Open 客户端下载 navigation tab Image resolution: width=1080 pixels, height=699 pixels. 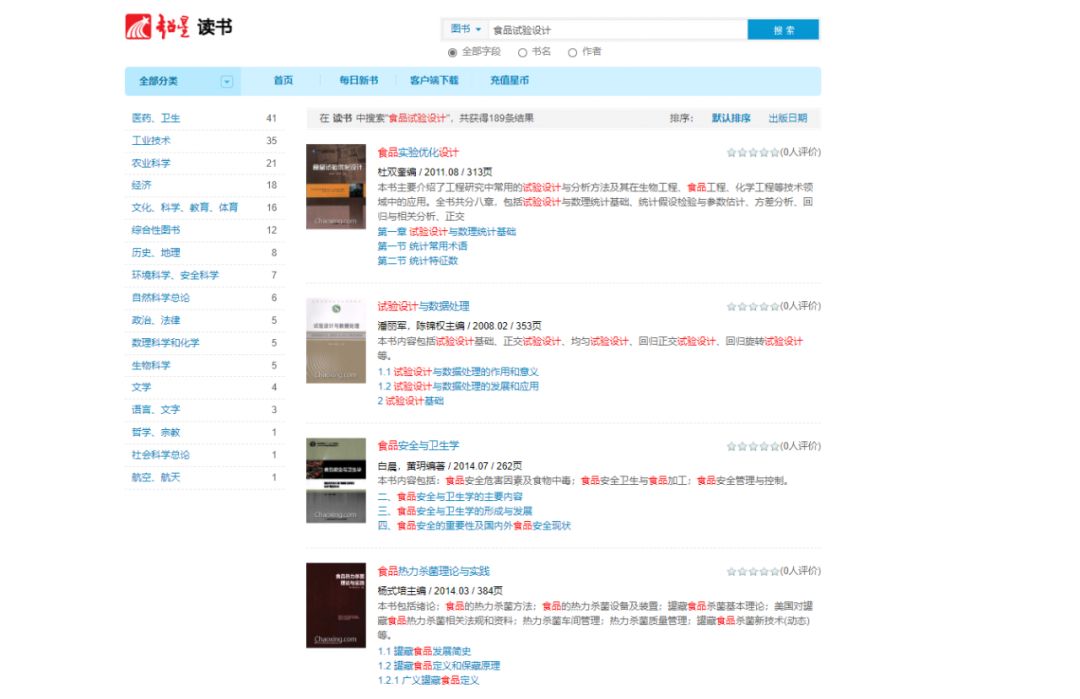tap(434, 81)
